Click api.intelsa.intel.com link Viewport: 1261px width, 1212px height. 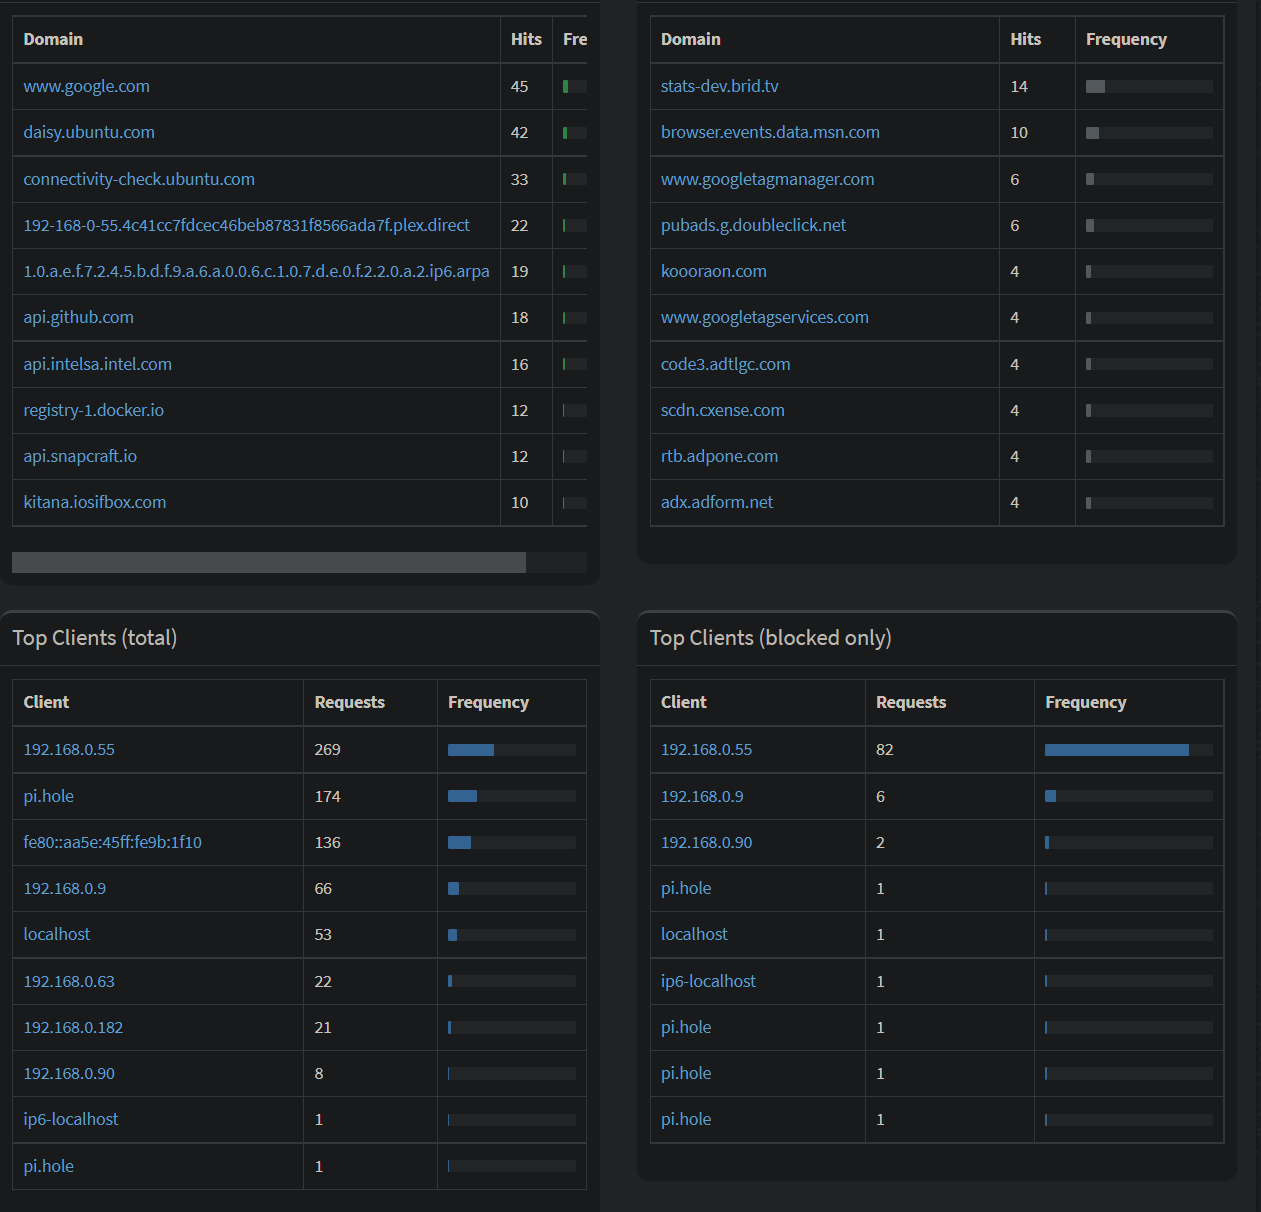coord(98,364)
